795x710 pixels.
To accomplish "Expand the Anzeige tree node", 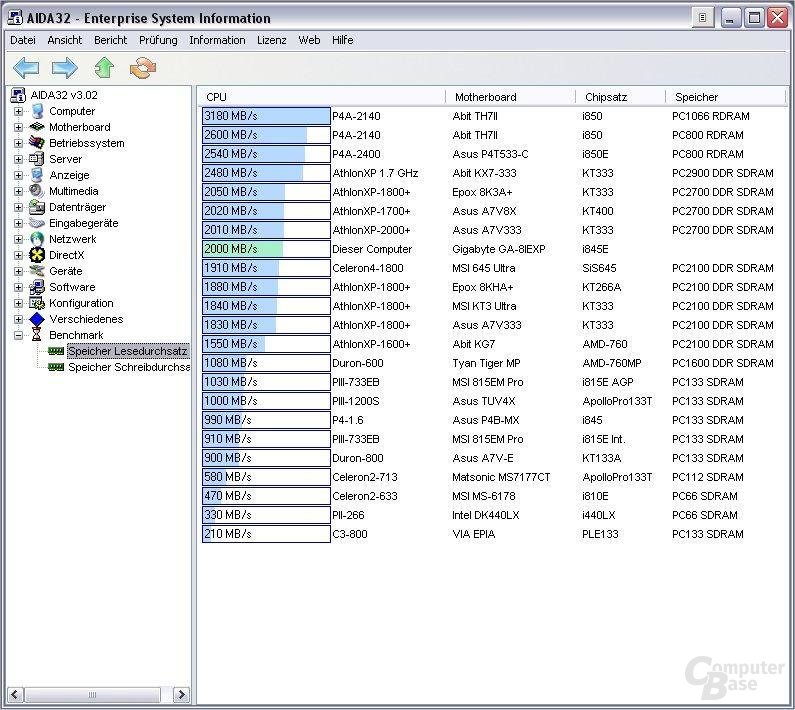I will [x=18, y=175].
